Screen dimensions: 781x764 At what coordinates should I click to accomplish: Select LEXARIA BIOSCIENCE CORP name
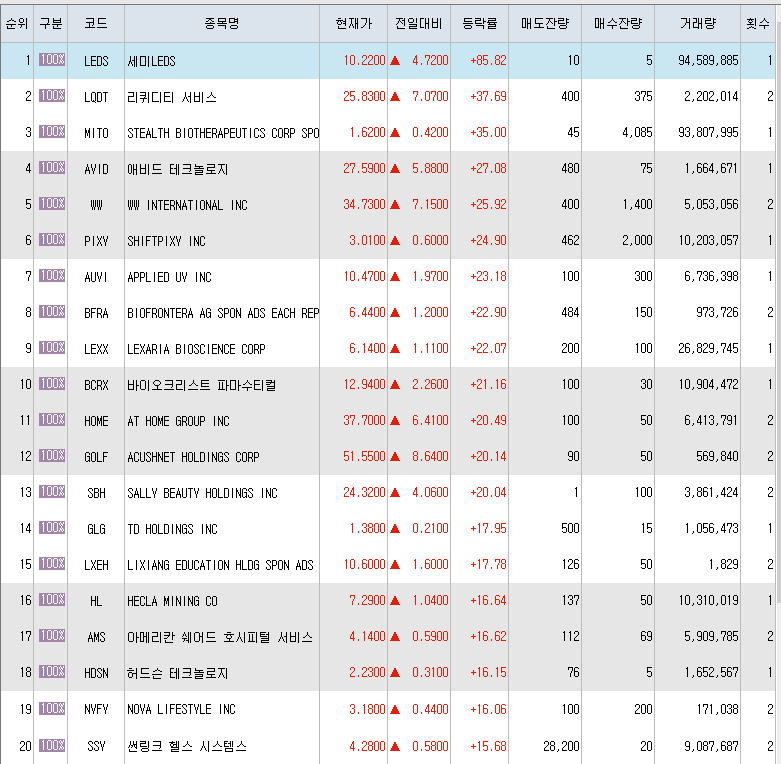pyautogui.click(x=196, y=349)
